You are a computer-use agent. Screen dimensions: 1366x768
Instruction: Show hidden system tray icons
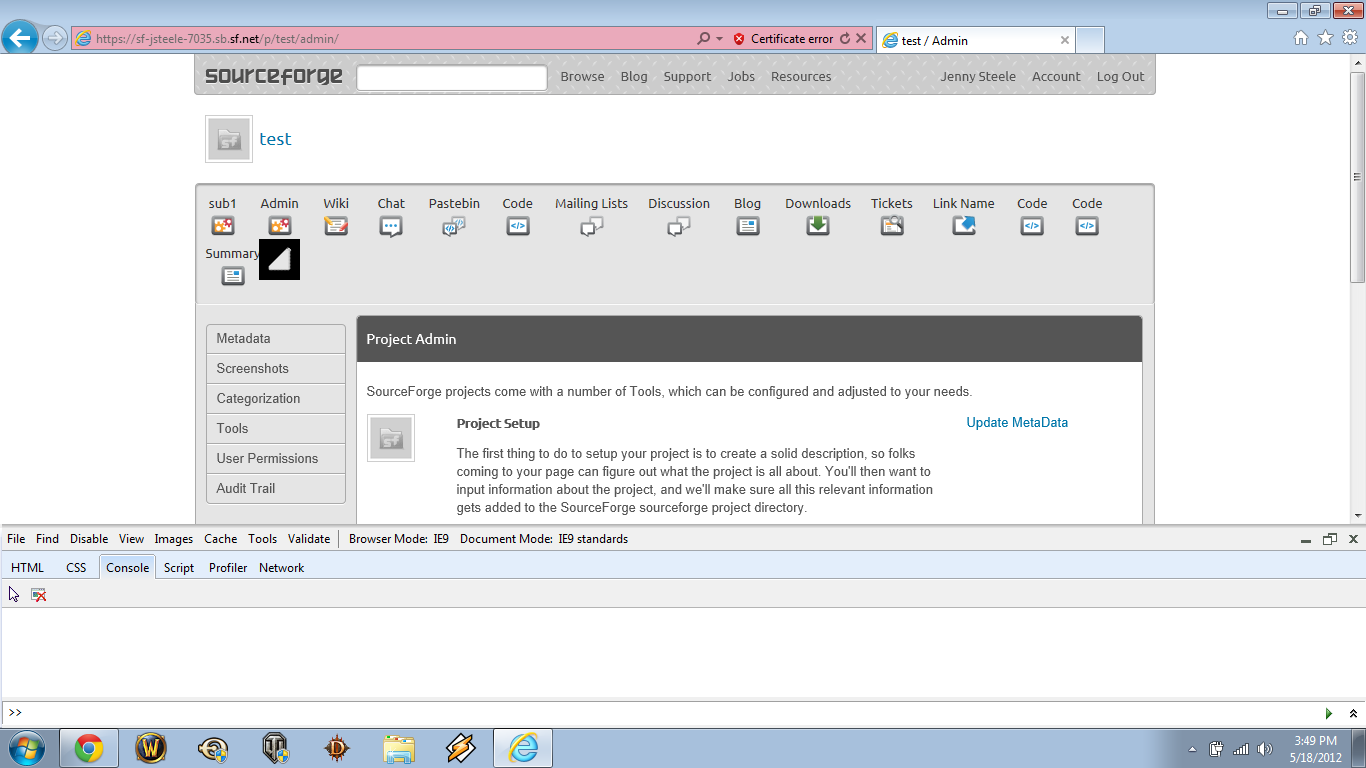(x=1192, y=749)
